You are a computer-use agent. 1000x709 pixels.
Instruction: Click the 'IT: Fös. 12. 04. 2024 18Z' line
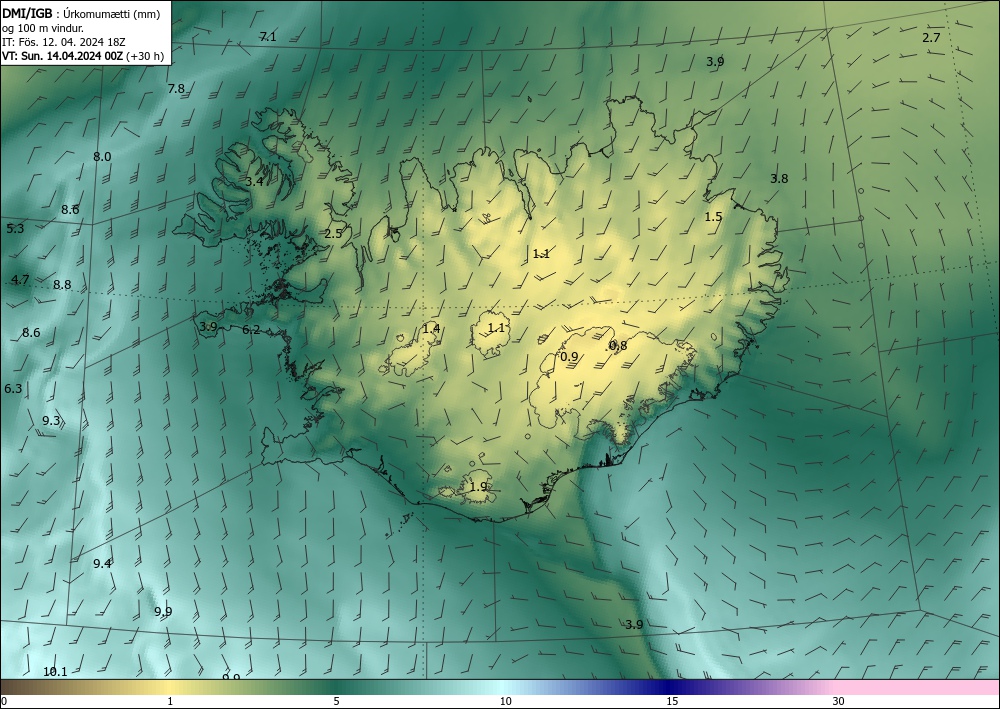pos(64,42)
